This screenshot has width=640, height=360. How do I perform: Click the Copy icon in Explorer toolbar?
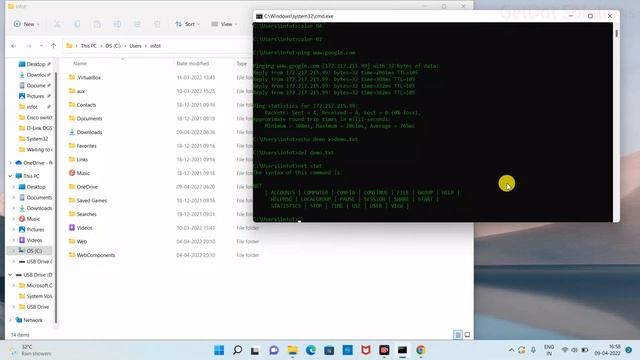point(77,24)
